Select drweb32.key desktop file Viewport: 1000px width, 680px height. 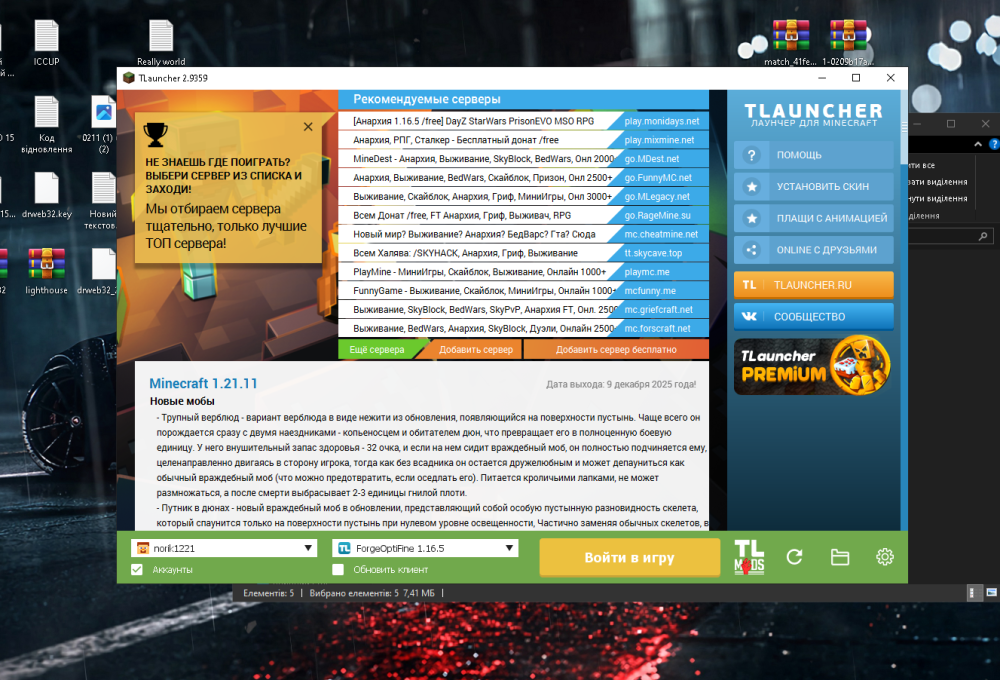coord(47,195)
